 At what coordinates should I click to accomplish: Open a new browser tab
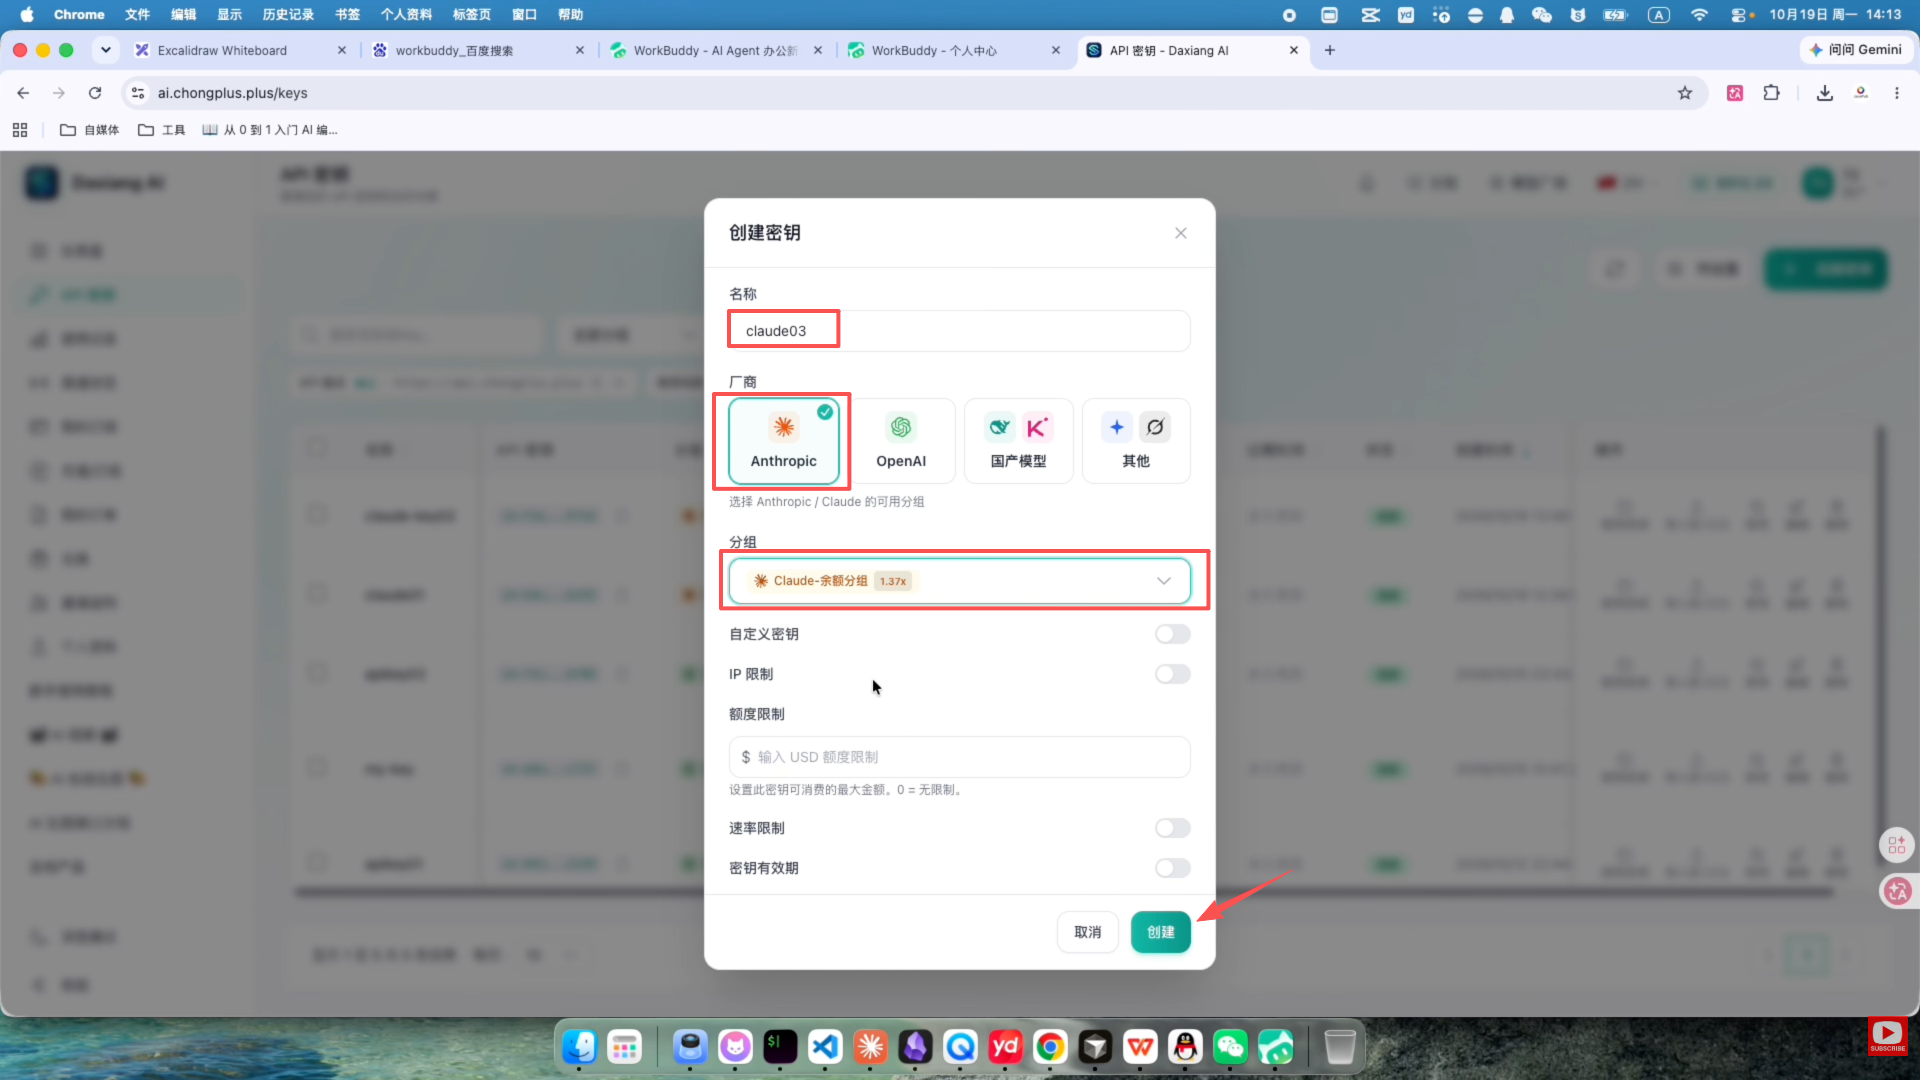click(1330, 50)
